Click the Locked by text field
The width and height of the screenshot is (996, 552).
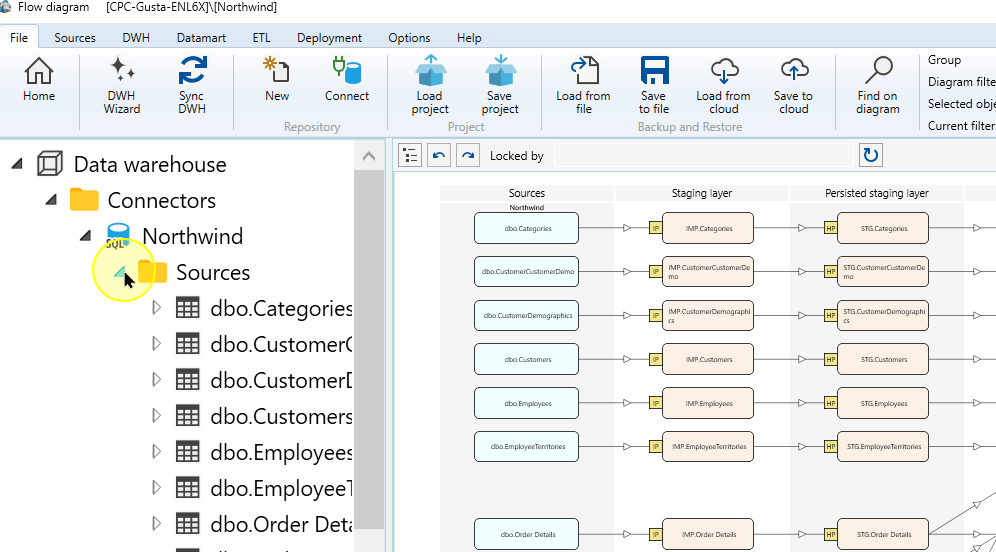click(703, 156)
